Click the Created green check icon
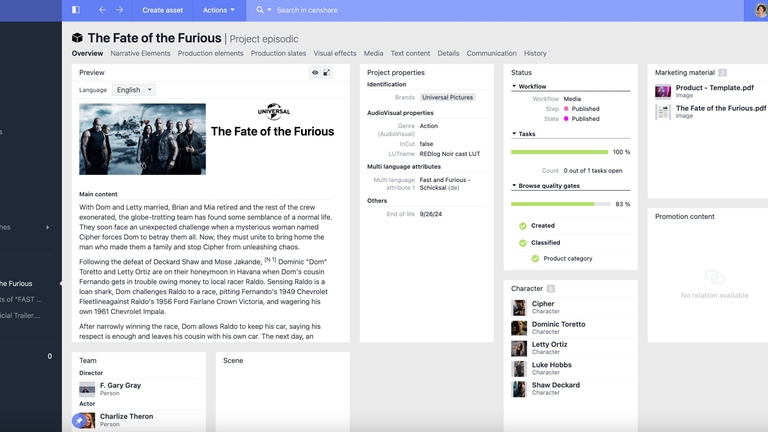Image resolution: width=768 pixels, height=432 pixels. [x=523, y=226]
